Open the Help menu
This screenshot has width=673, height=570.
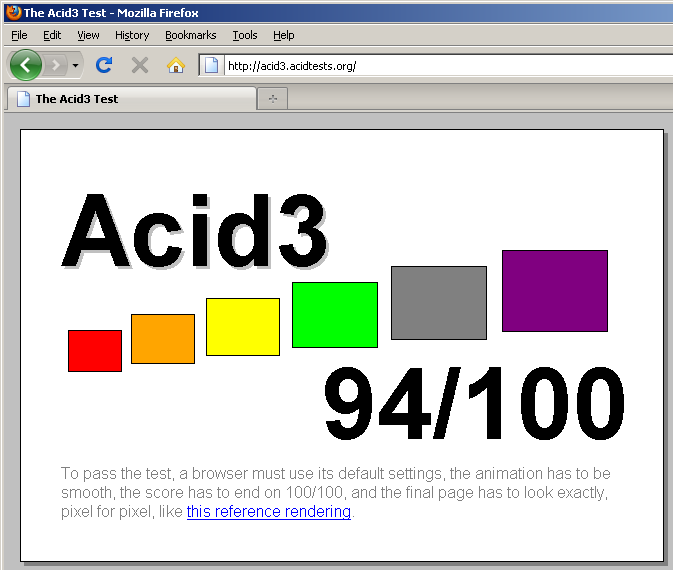point(284,35)
